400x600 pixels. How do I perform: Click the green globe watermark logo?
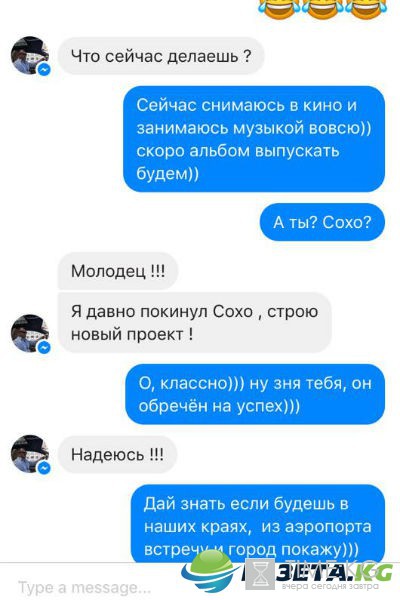[x=209, y=571]
